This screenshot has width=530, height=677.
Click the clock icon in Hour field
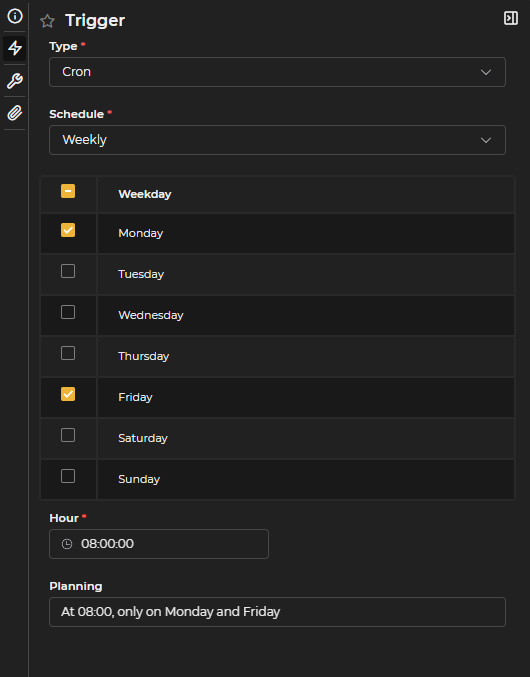pos(67,544)
